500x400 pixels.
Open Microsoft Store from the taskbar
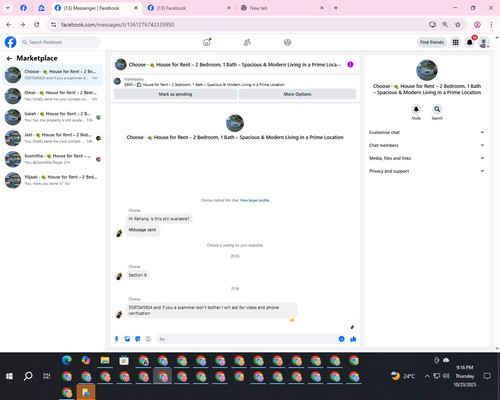point(124,360)
